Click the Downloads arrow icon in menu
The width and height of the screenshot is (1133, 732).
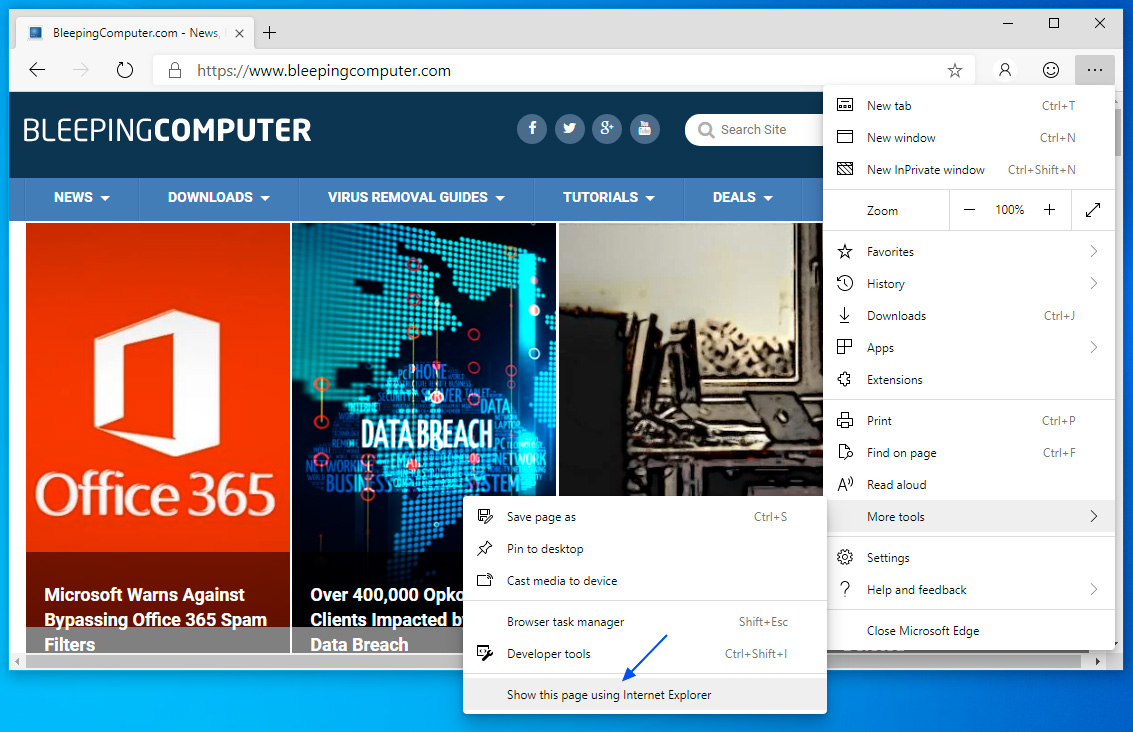844,315
